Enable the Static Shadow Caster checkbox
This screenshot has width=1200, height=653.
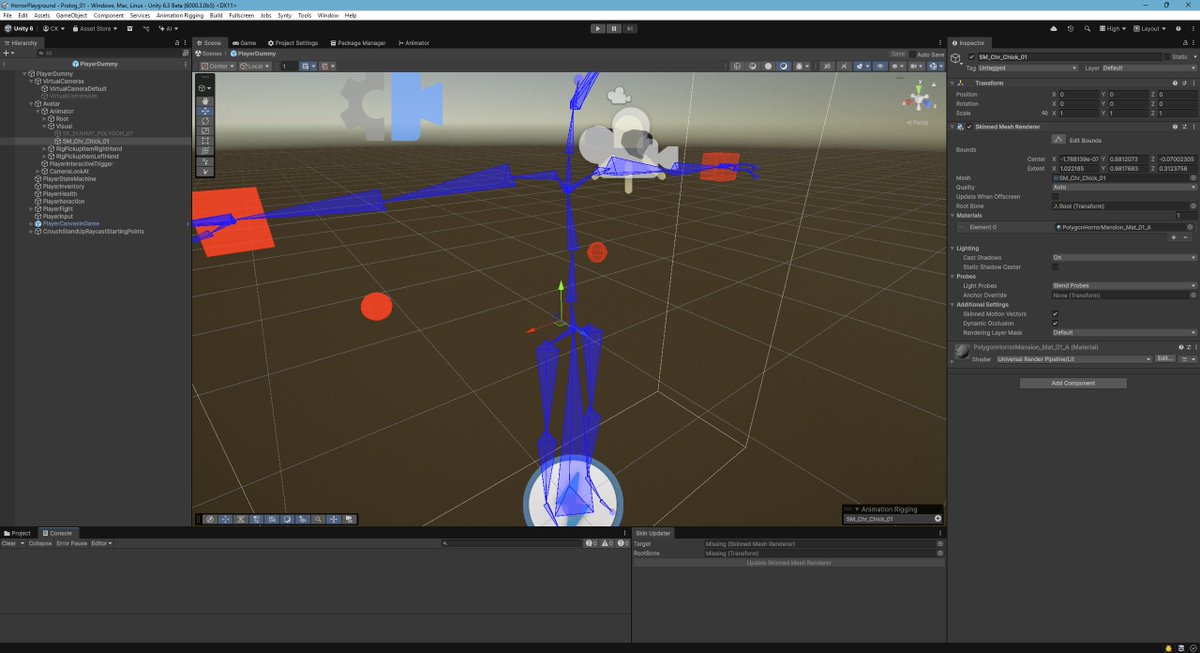pos(1055,267)
